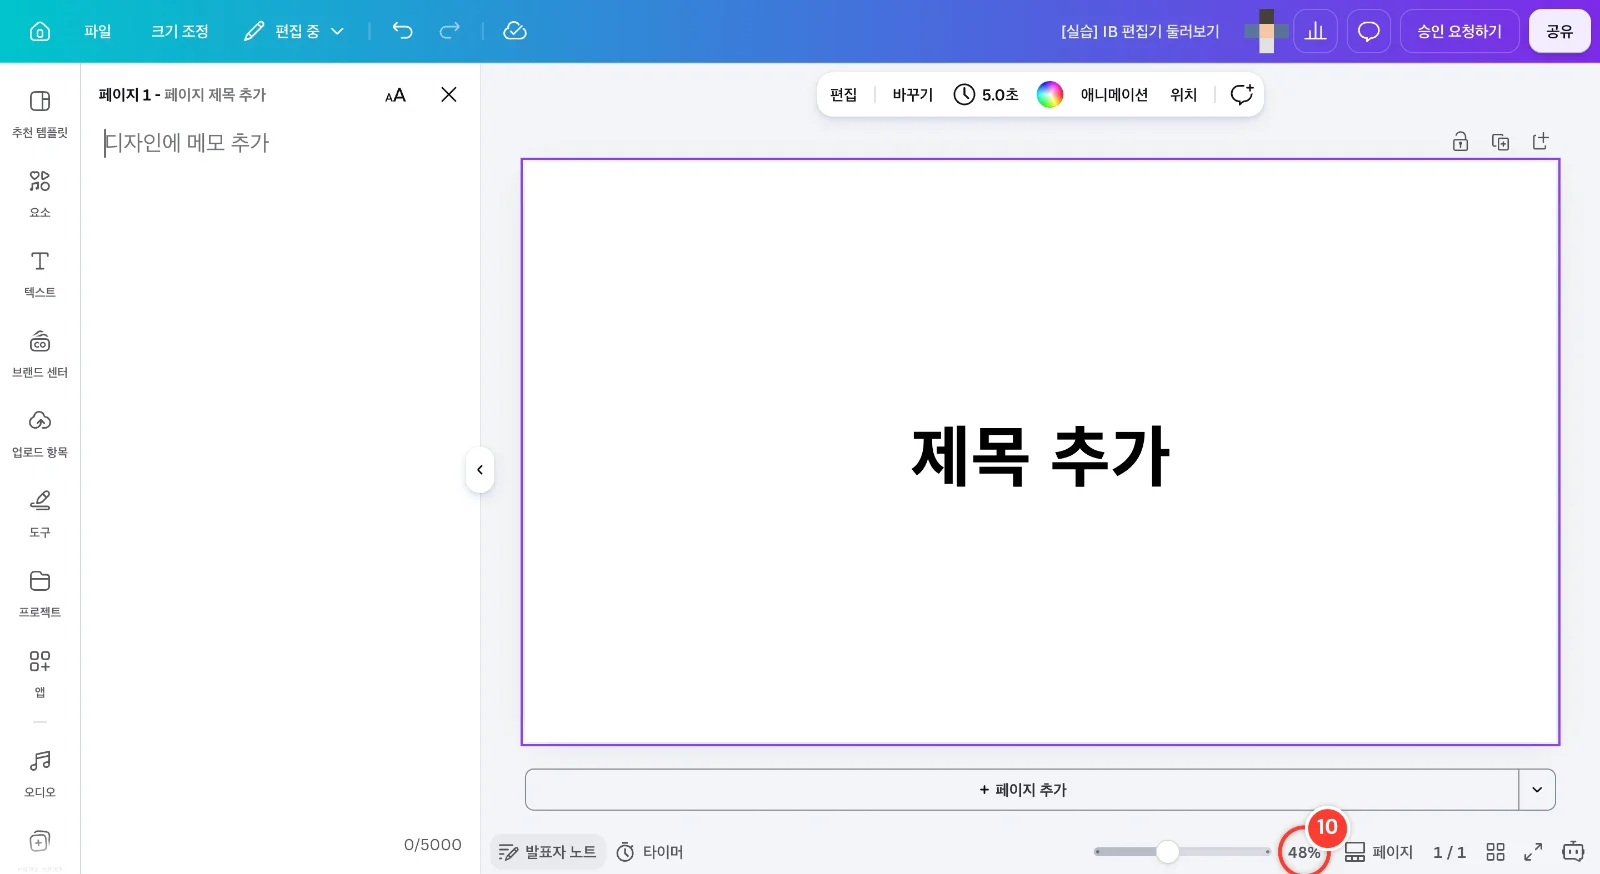Change notes text size AA icon
Viewport: 1600px width, 874px height.
[x=395, y=95]
